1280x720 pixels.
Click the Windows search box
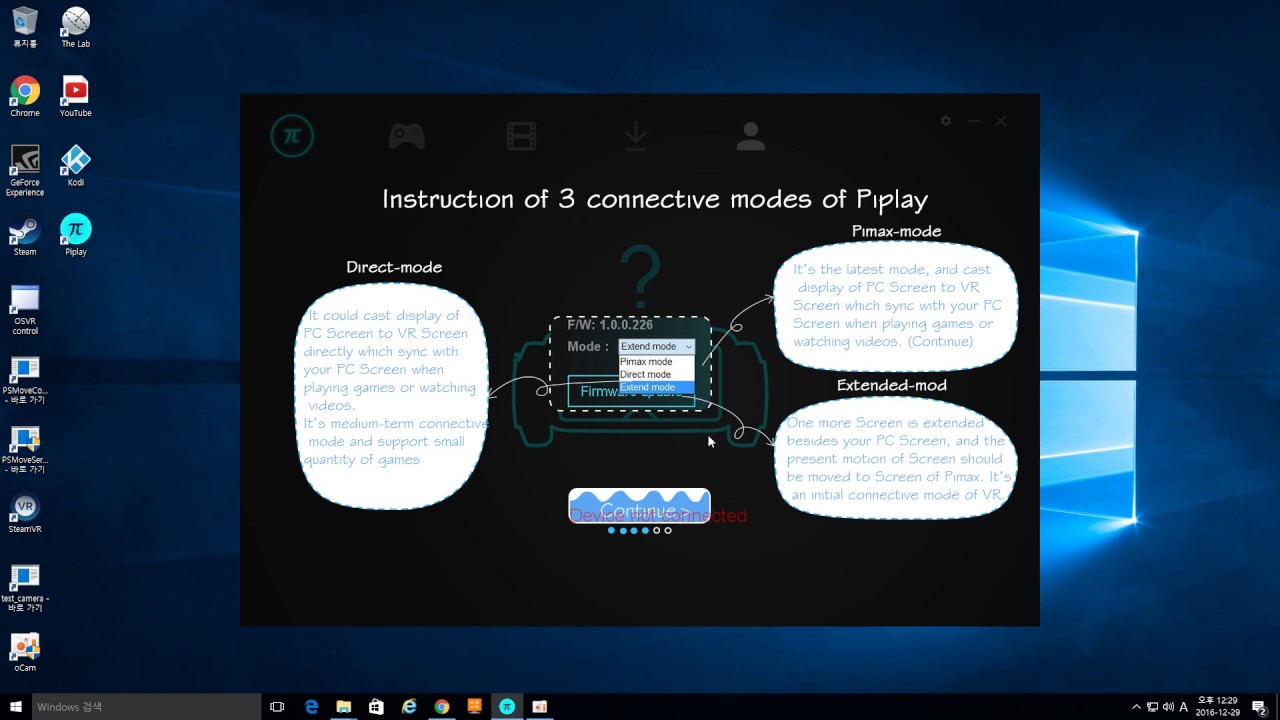pyautogui.click(x=146, y=707)
